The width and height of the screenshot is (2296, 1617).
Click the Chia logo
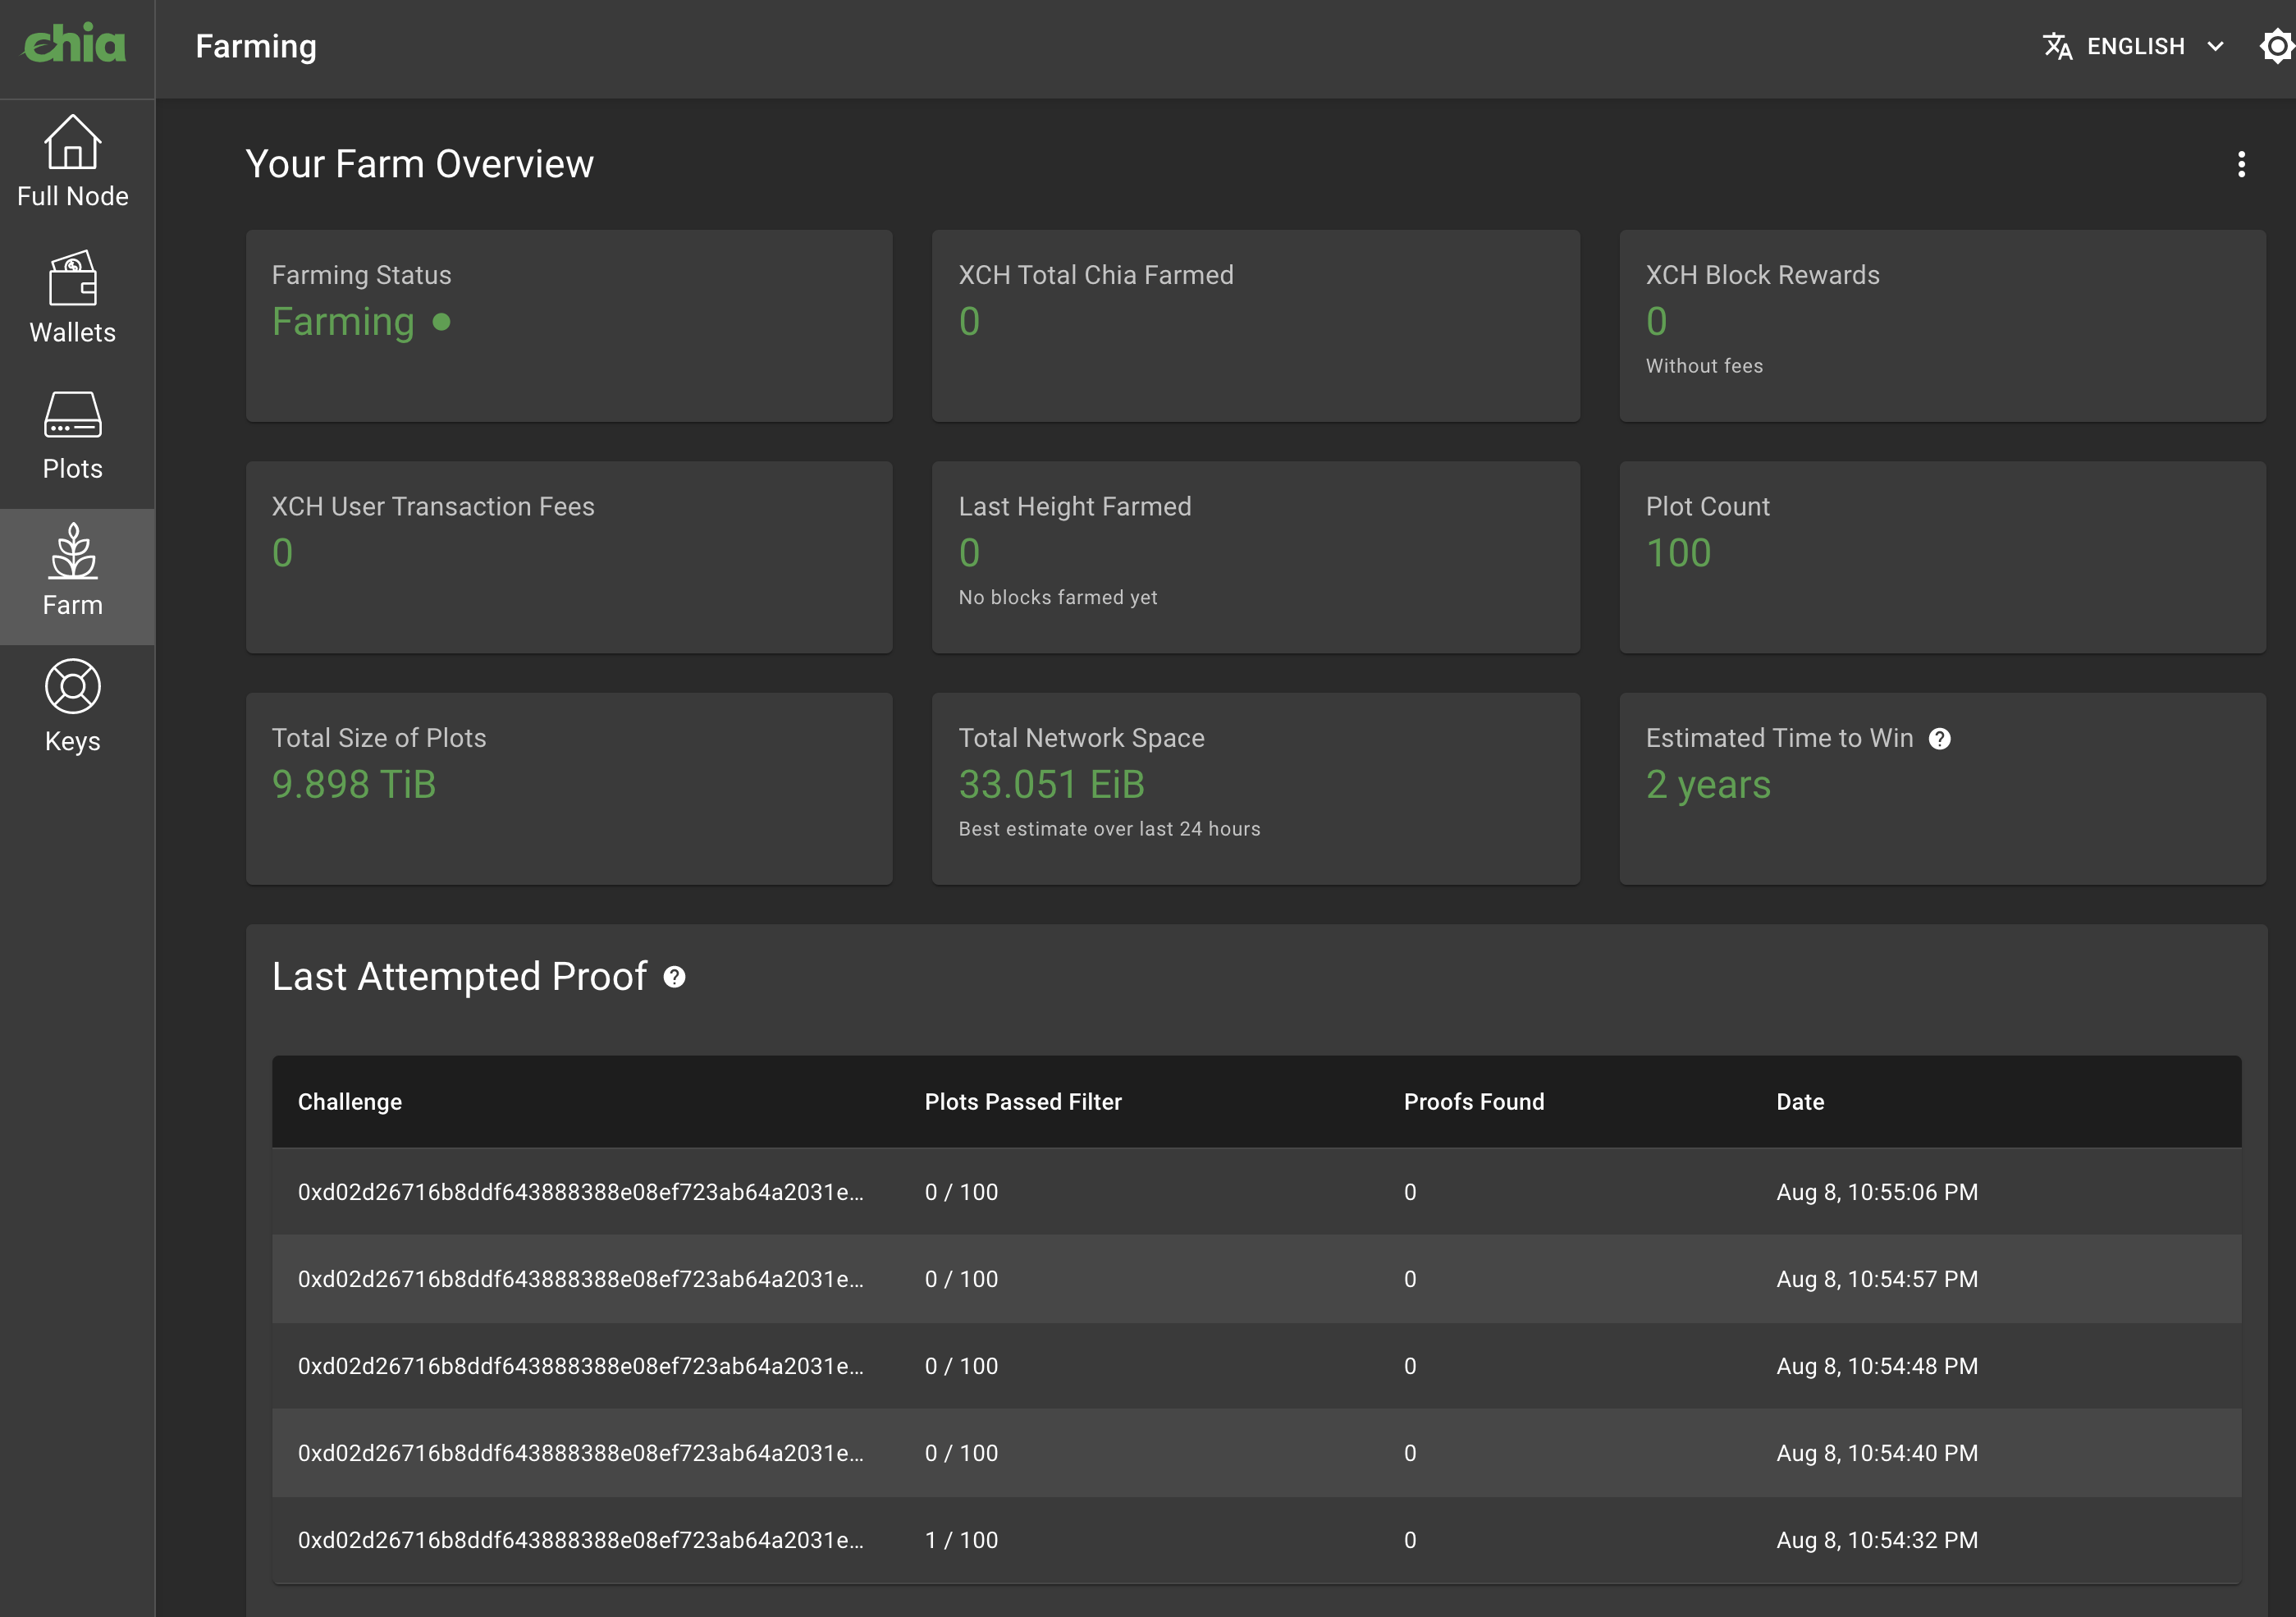click(x=75, y=44)
